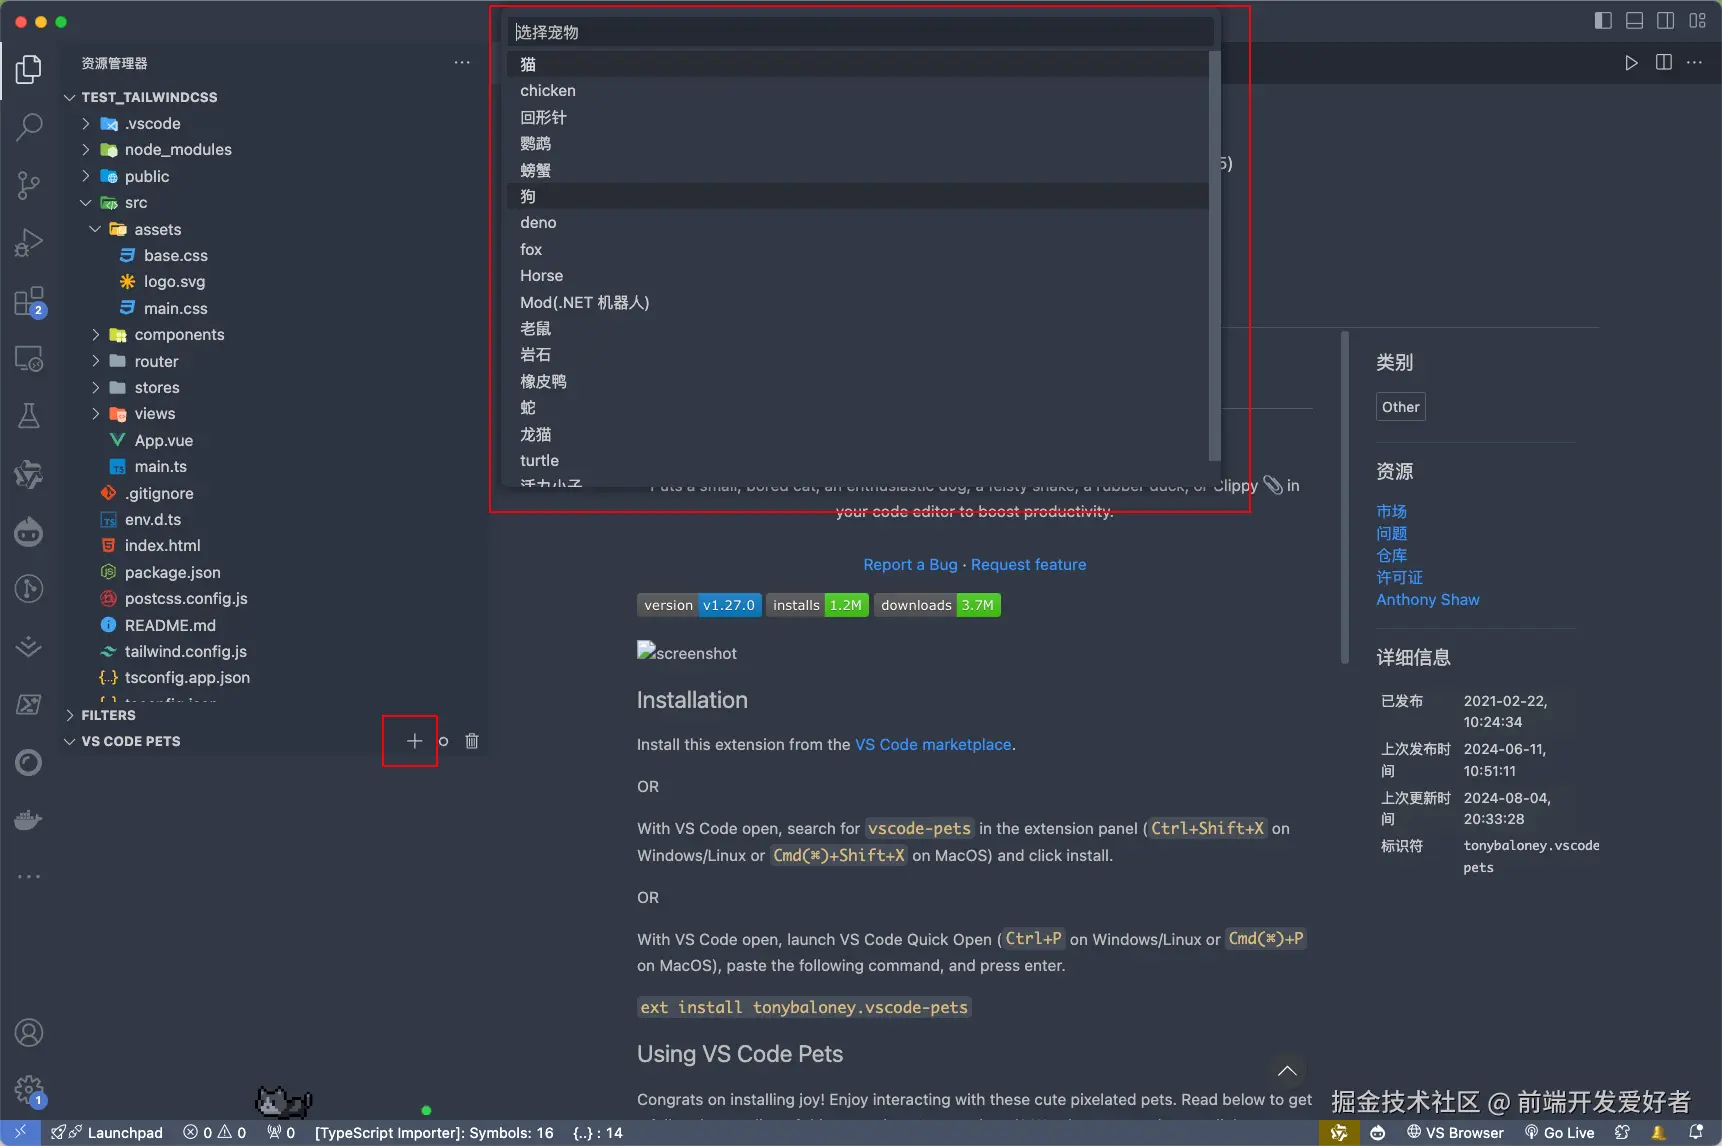Follow the VS Code marketplace link

933,744
